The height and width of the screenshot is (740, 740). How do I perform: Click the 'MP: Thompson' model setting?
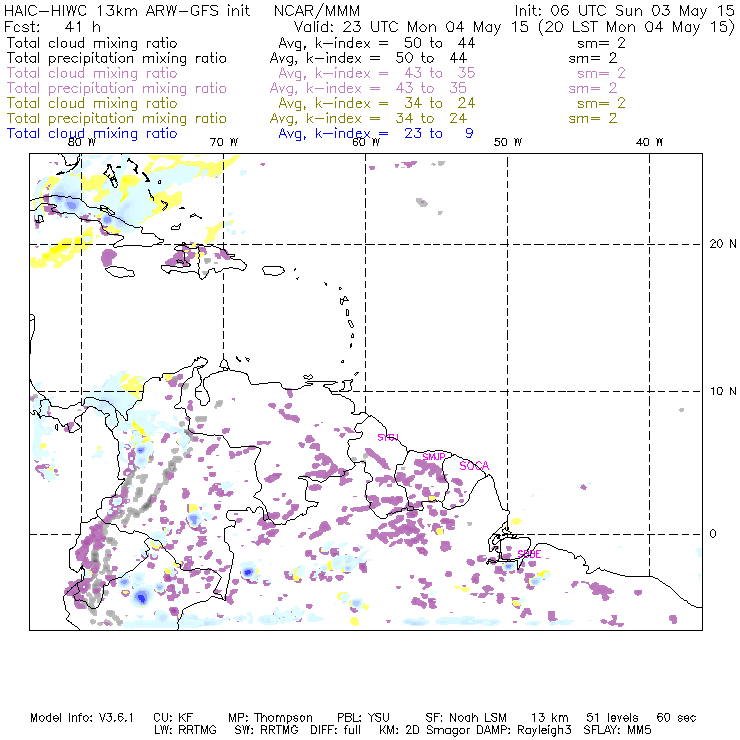(x=270, y=718)
